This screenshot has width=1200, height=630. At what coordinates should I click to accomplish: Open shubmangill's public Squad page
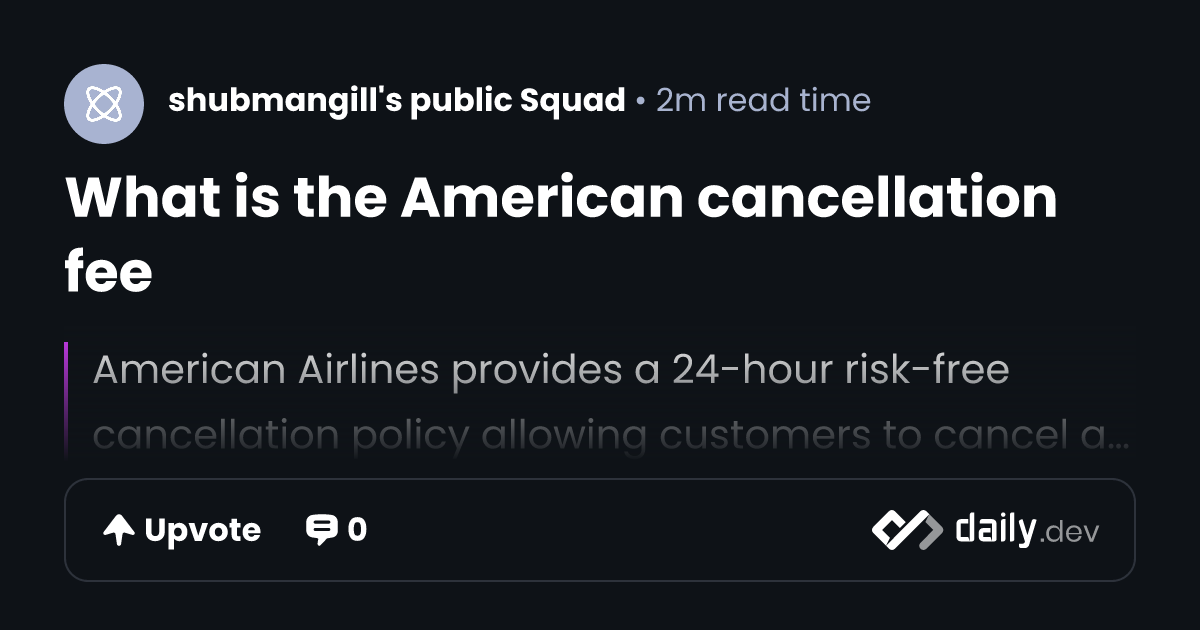tap(397, 100)
